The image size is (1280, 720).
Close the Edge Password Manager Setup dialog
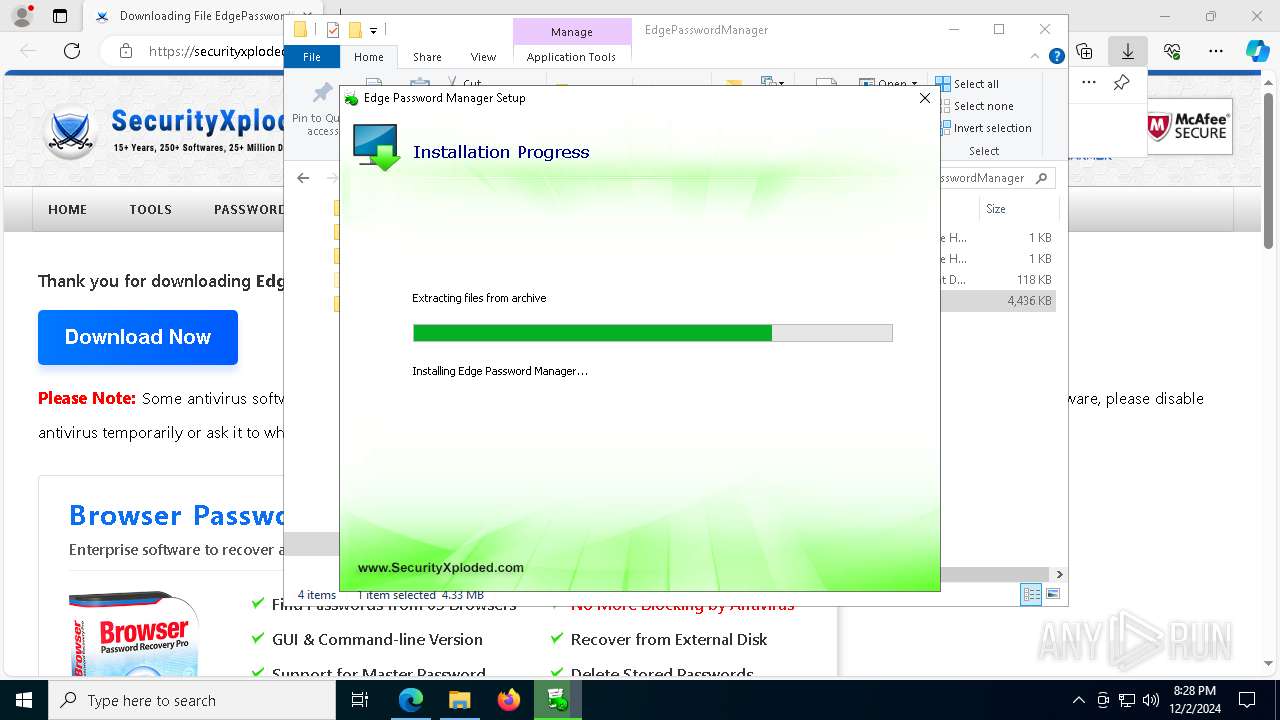925,98
